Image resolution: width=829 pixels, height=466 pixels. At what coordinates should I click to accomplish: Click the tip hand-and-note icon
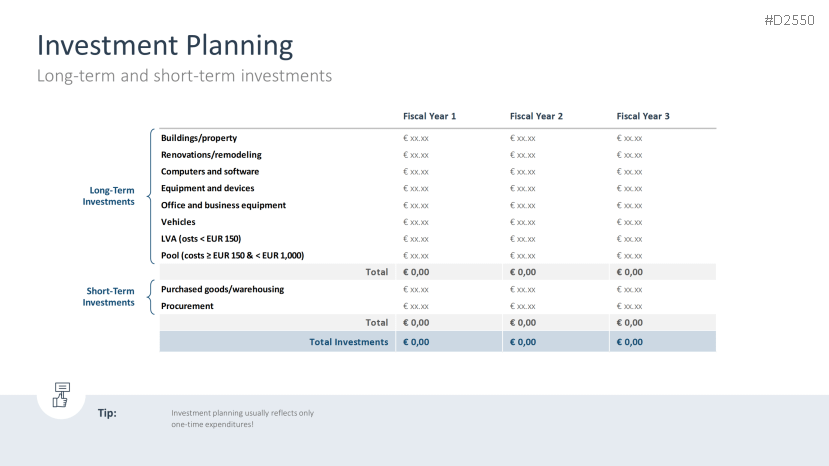click(x=61, y=394)
